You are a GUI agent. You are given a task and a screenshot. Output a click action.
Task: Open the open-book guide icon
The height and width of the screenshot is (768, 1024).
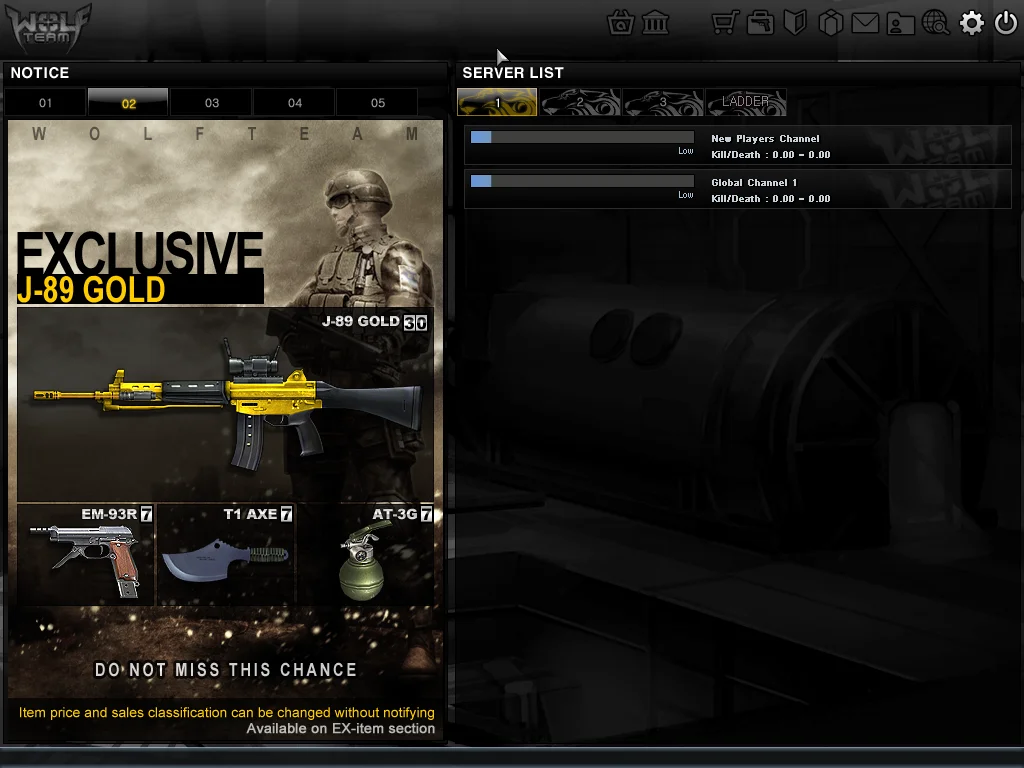pos(795,24)
